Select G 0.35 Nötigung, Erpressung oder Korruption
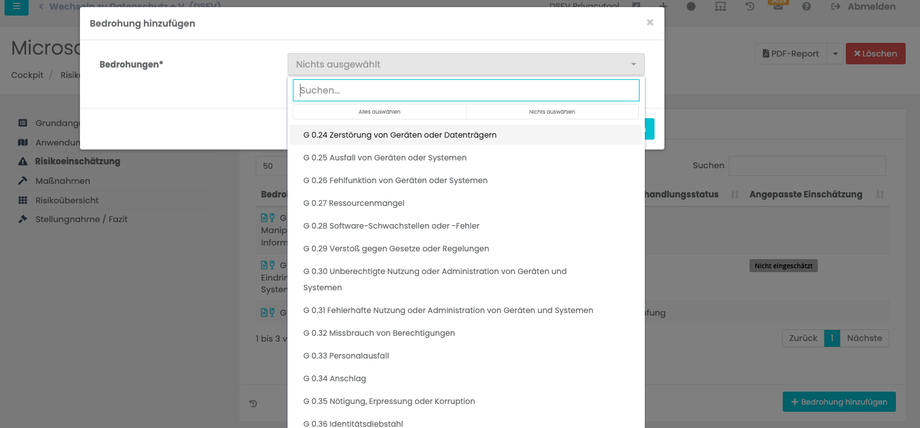 [x=466, y=402]
